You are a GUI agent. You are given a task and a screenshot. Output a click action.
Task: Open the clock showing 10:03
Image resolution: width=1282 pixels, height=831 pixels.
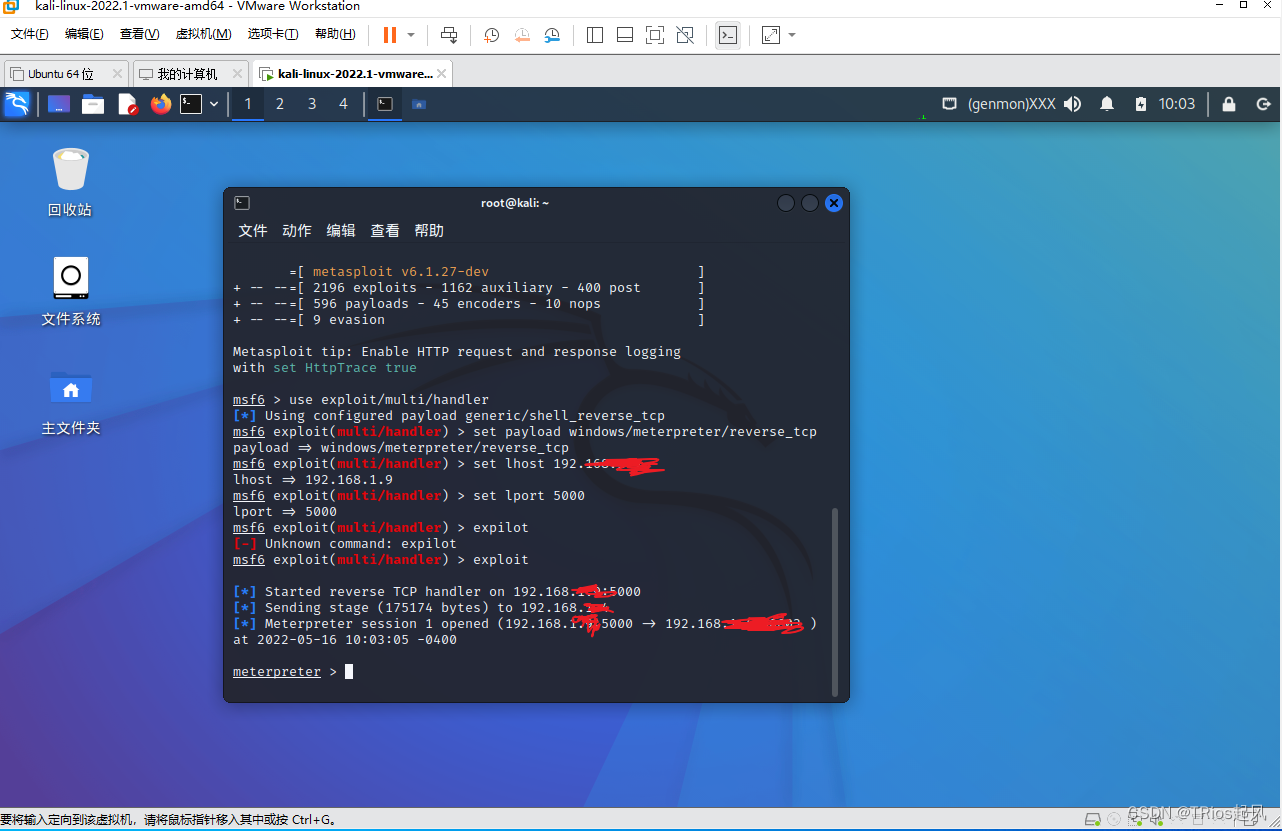(1177, 104)
